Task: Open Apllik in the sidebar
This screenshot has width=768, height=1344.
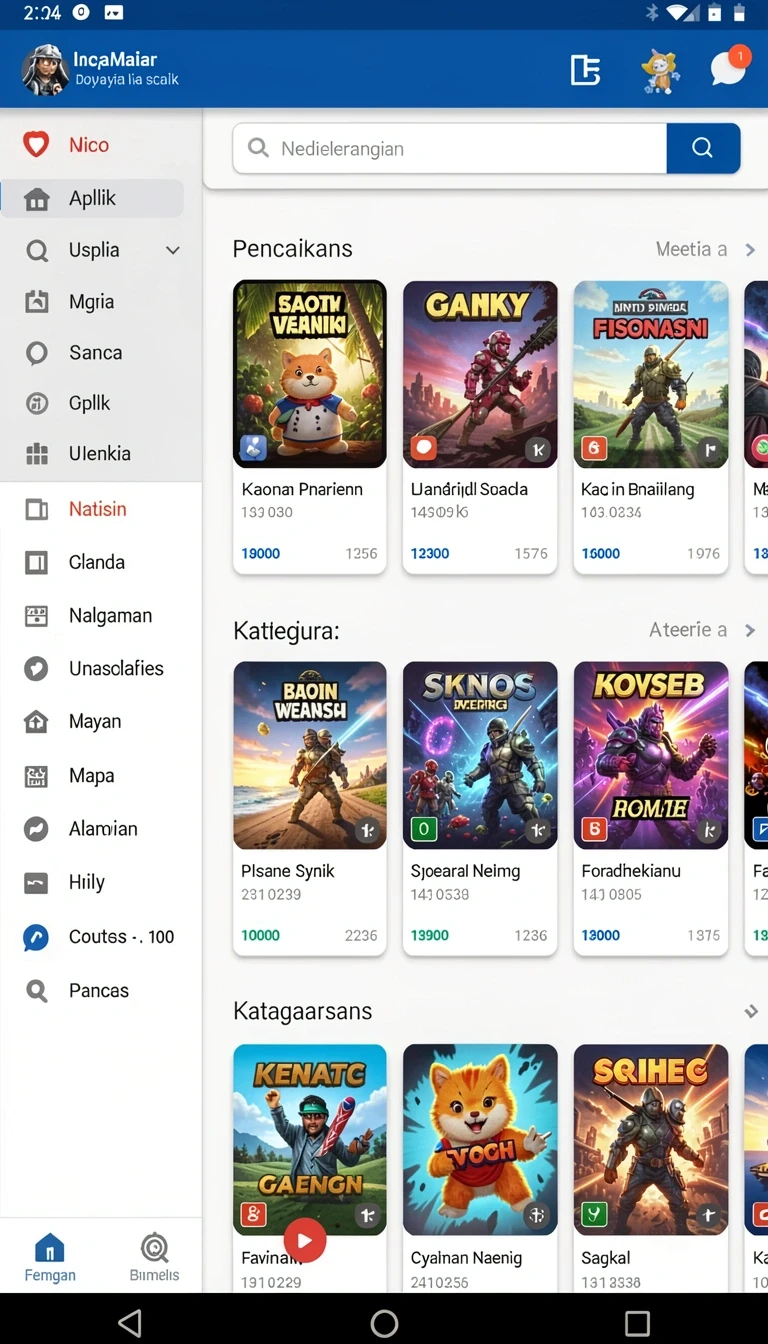Action: tap(92, 198)
